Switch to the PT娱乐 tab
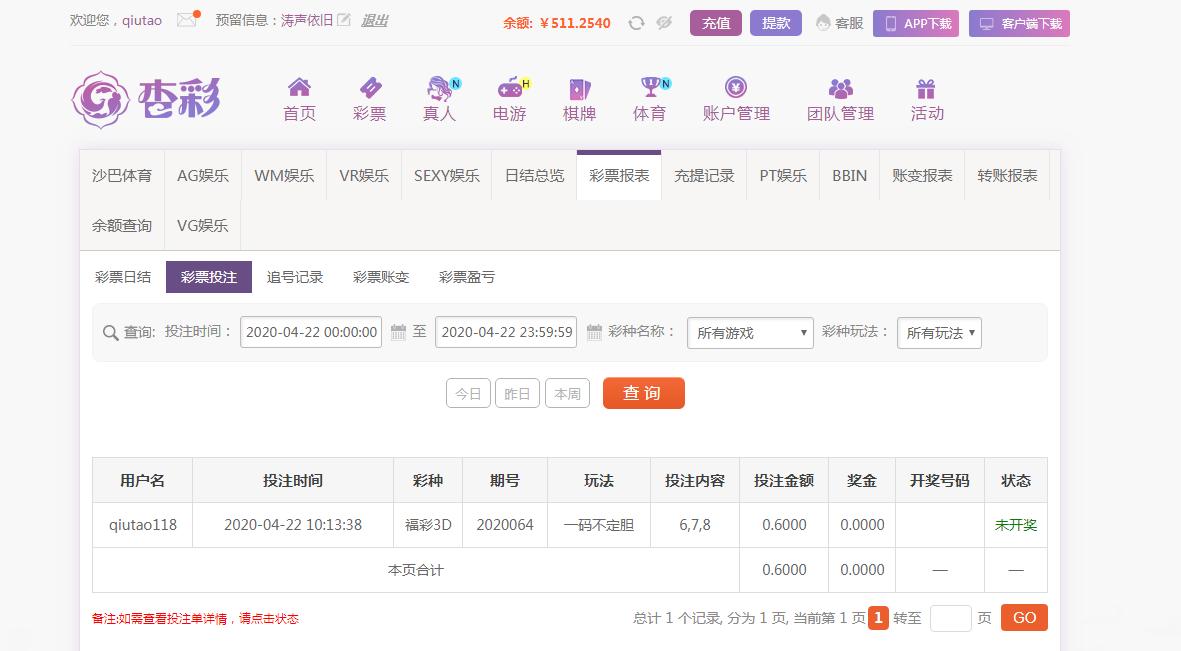 [783, 176]
